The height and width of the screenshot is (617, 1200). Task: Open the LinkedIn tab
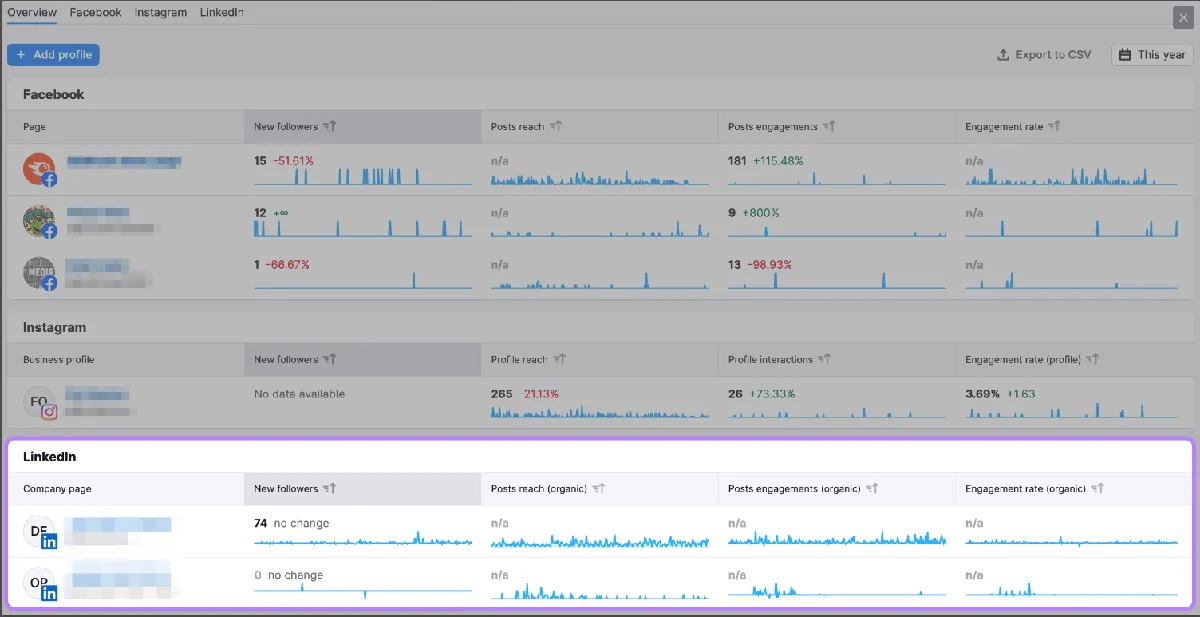(x=222, y=13)
